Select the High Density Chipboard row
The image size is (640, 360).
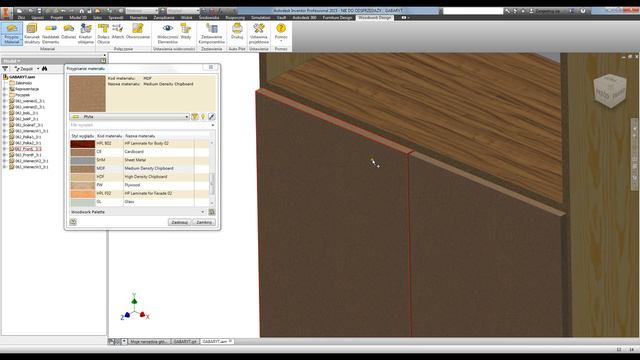point(139,177)
